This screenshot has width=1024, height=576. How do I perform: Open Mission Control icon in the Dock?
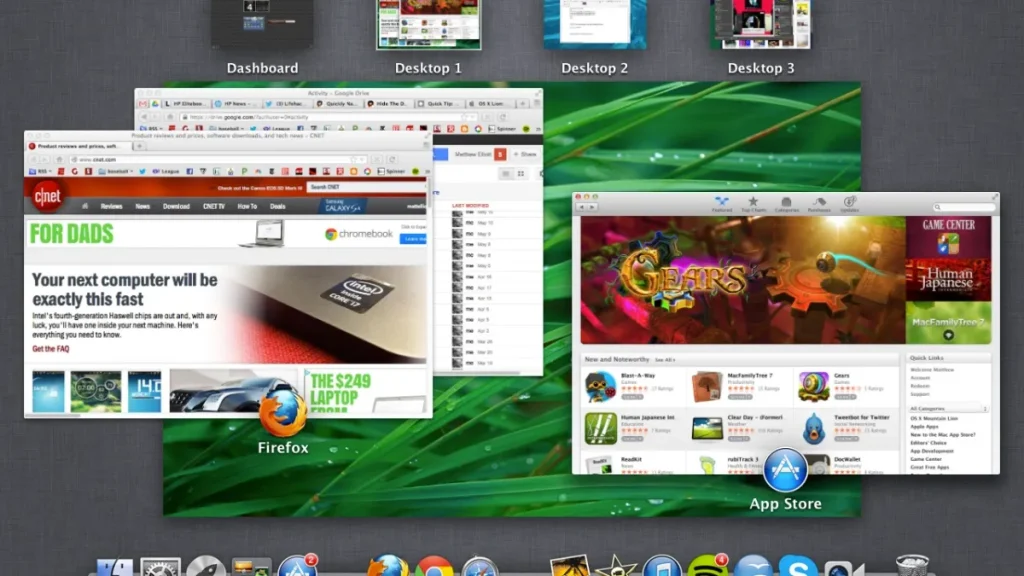click(251, 567)
